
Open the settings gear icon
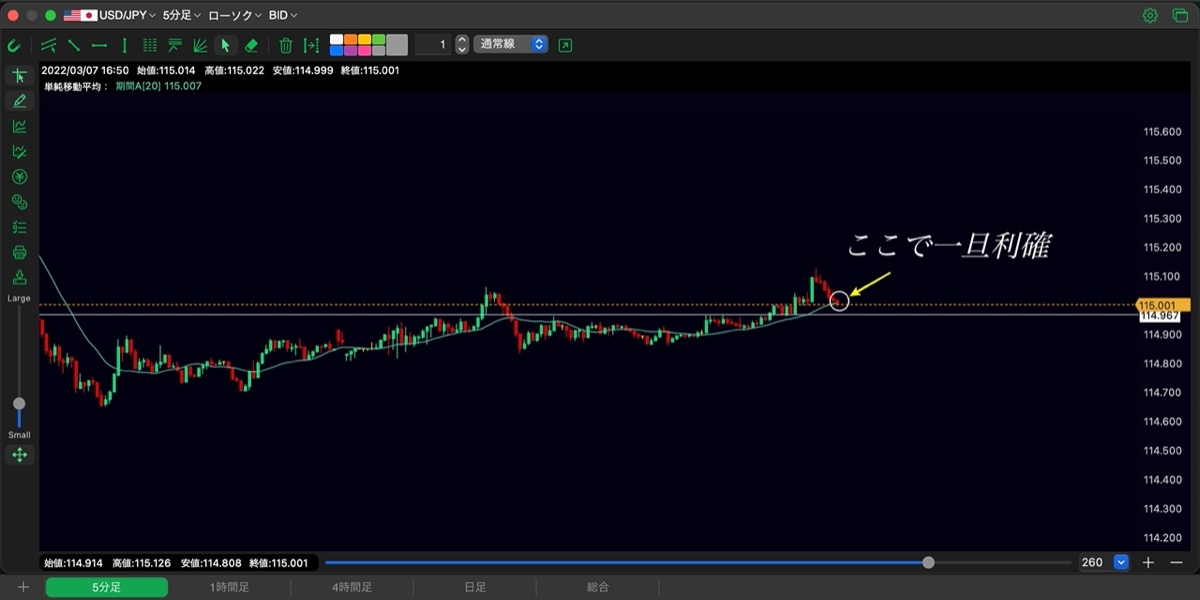(x=1150, y=16)
